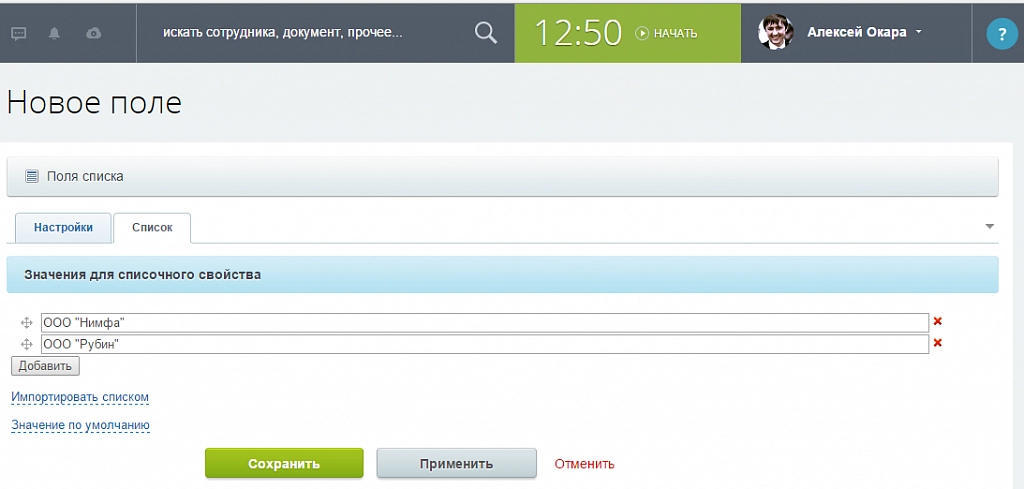Grab the drag handle for ООО "Рубин"
Image resolution: width=1024 pixels, height=489 pixels.
pos(27,344)
